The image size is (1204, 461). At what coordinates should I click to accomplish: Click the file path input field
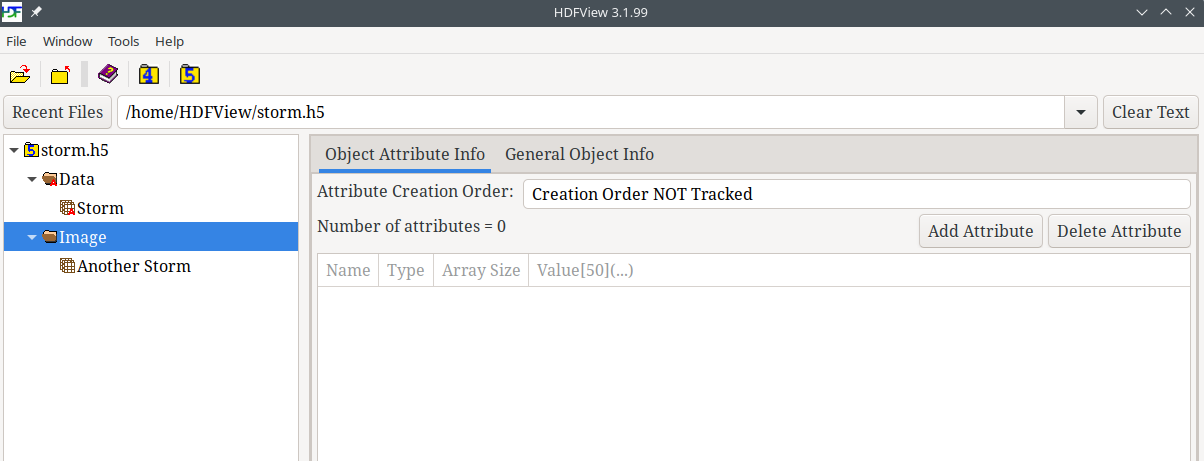590,112
